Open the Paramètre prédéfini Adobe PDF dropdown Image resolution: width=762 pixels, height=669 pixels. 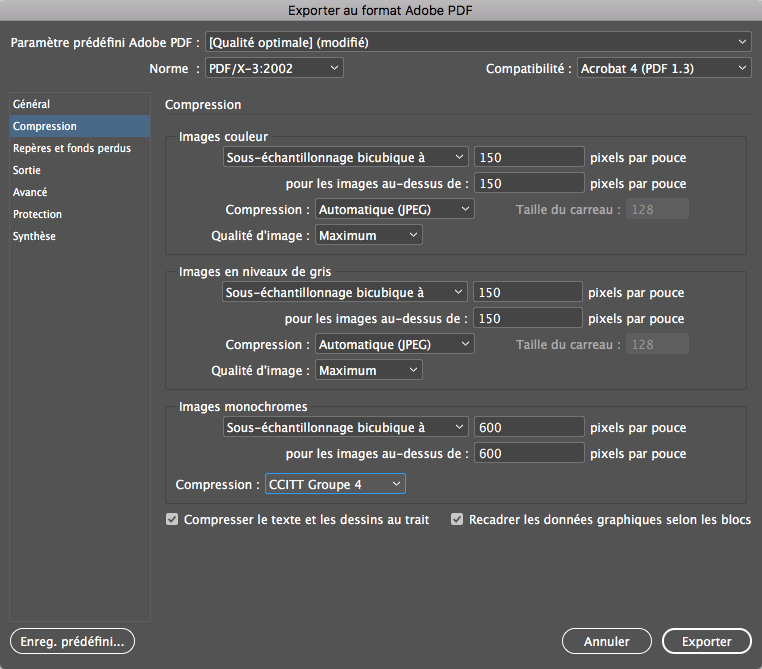(477, 42)
